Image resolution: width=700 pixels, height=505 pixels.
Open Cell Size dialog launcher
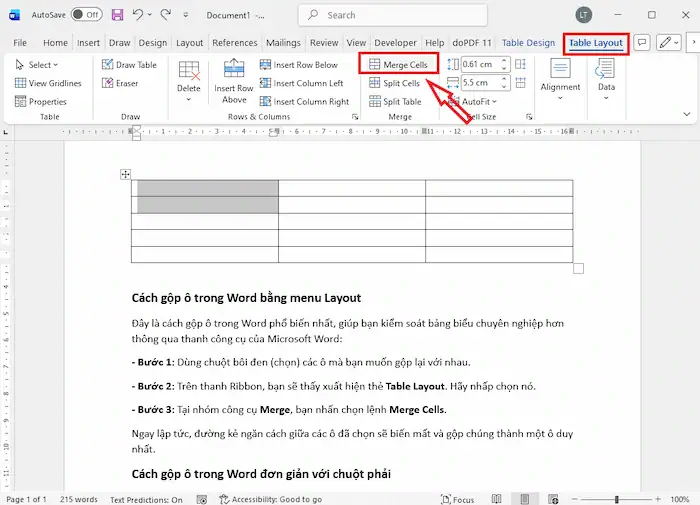click(529, 117)
